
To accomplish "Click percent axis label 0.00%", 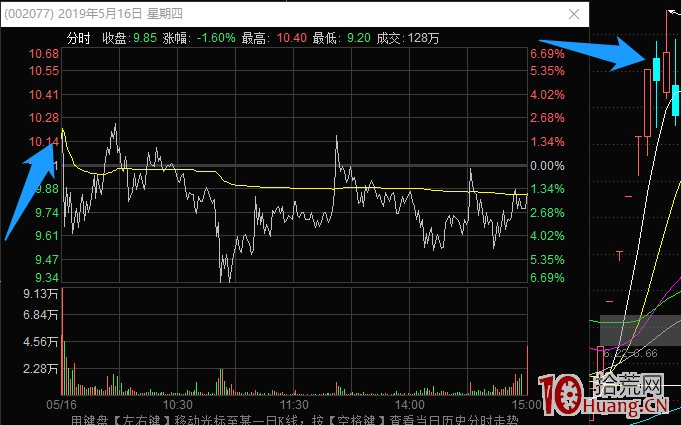I will (547, 165).
